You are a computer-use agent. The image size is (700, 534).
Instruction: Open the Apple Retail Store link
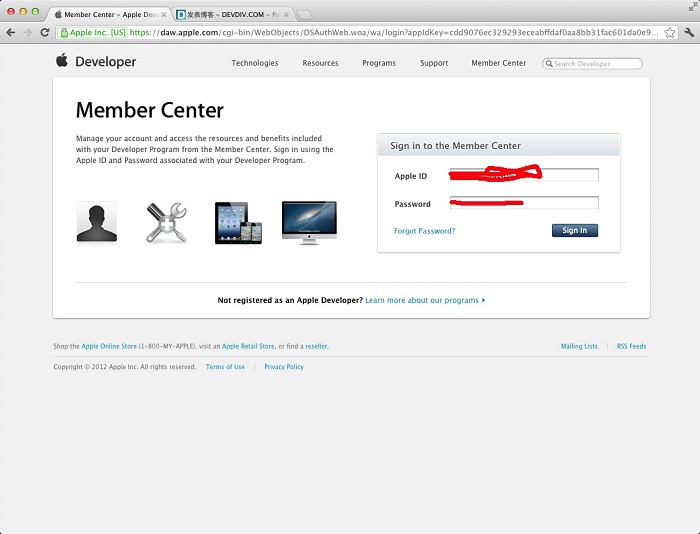click(248, 346)
